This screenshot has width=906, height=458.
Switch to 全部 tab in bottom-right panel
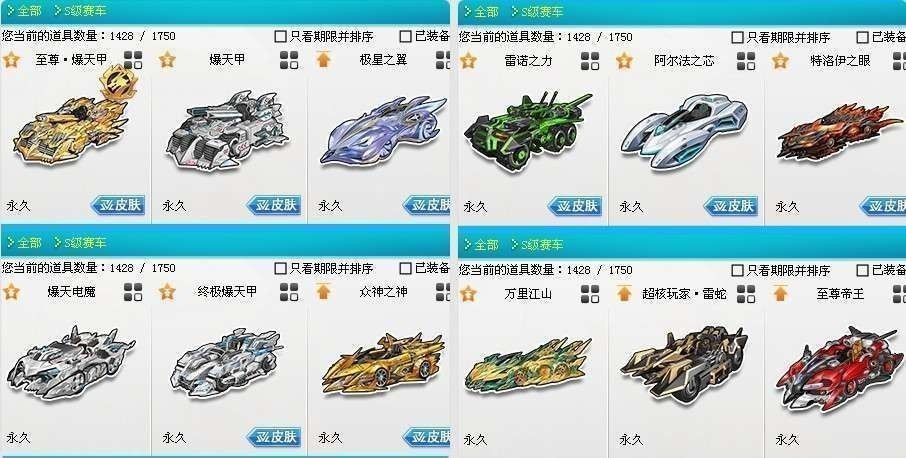tap(481, 244)
